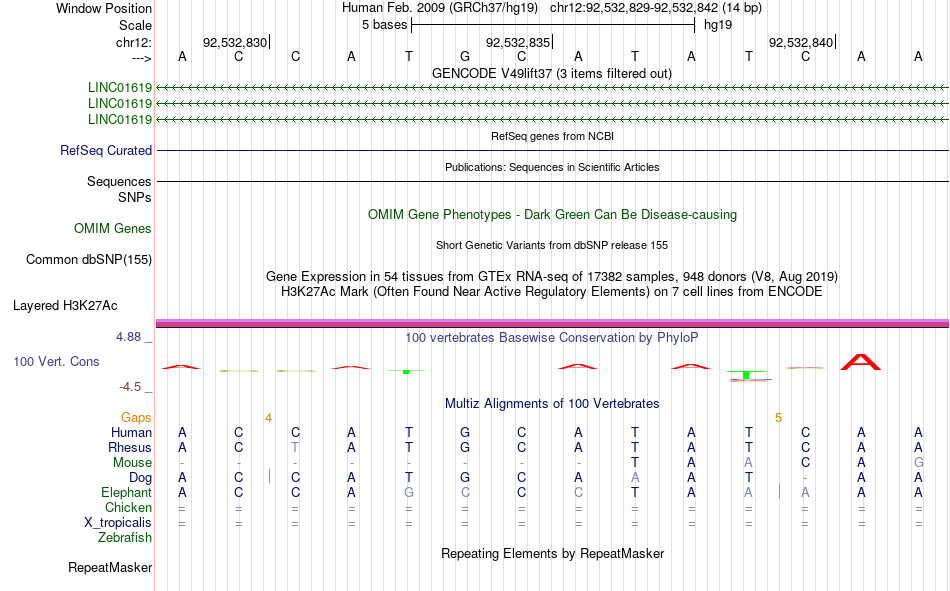Open Short Genetic Variants dbSNP 155 title
The height and width of the screenshot is (591, 950).
coord(552,245)
